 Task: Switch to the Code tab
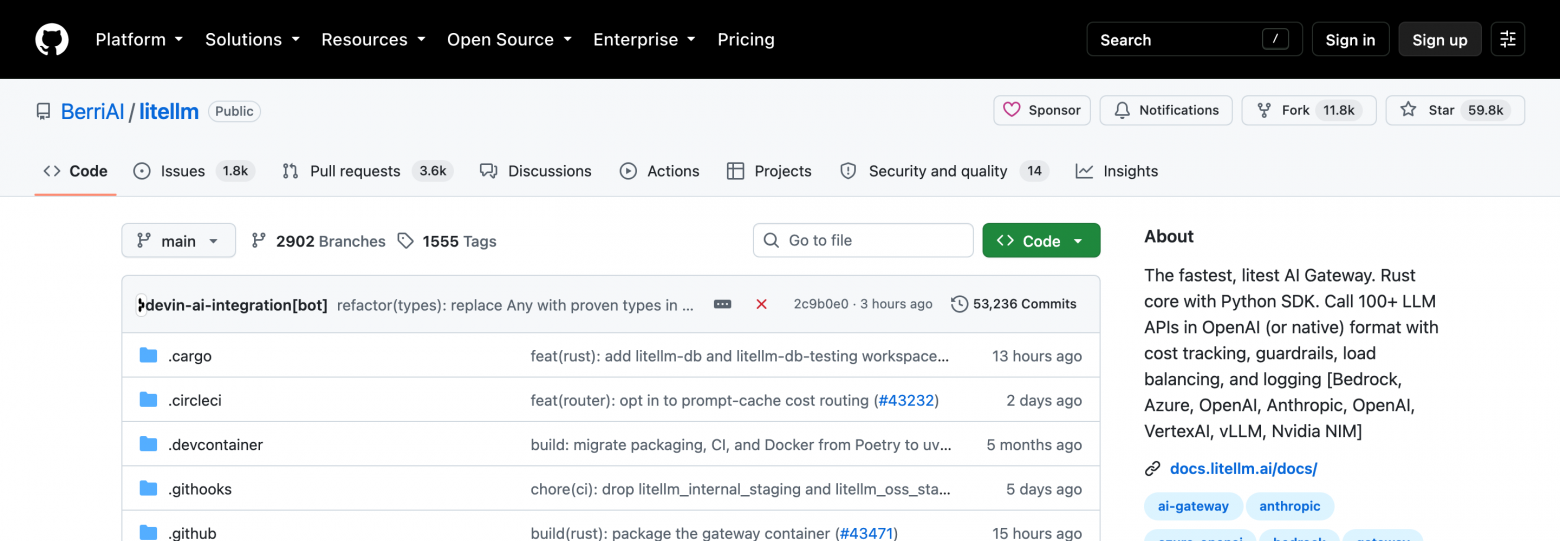click(x=75, y=171)
